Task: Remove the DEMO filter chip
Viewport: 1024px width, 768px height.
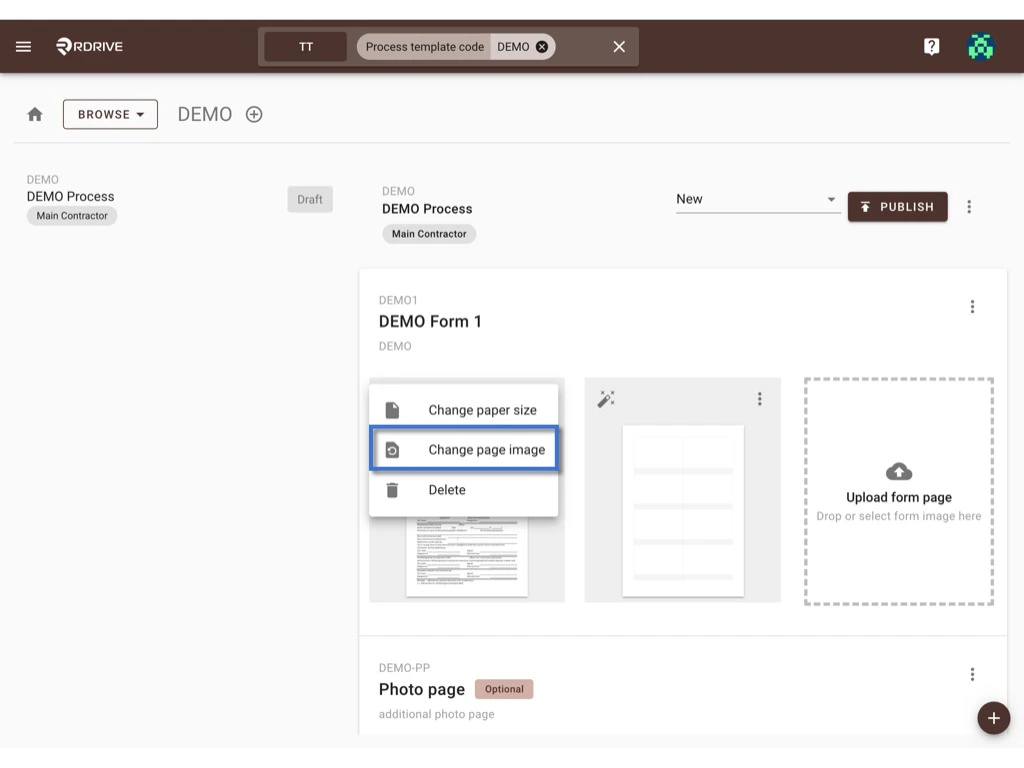Action: tap(541, 46)
